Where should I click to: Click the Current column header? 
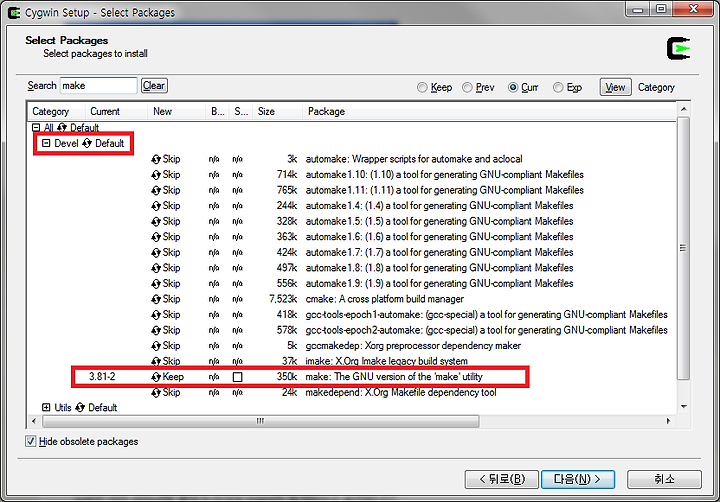pos(116,112)
